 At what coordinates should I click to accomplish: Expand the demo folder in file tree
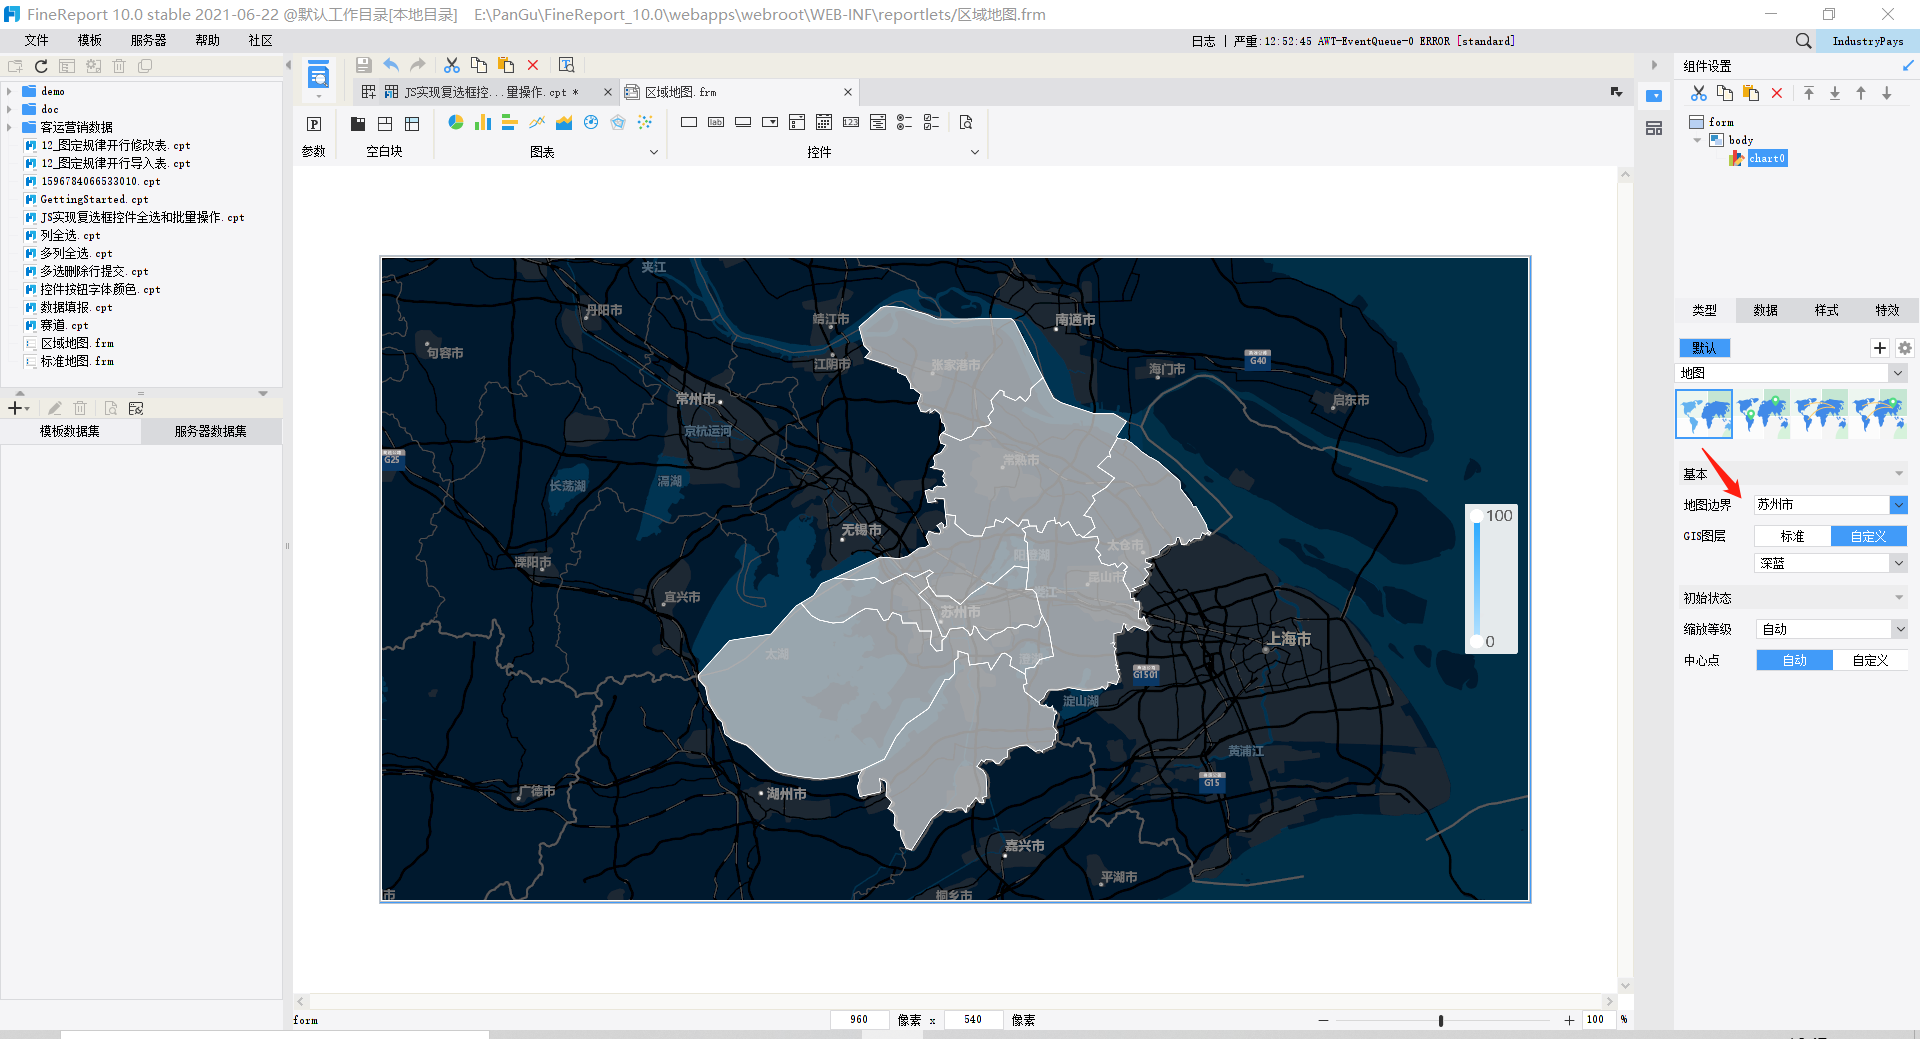coord(10,91)
